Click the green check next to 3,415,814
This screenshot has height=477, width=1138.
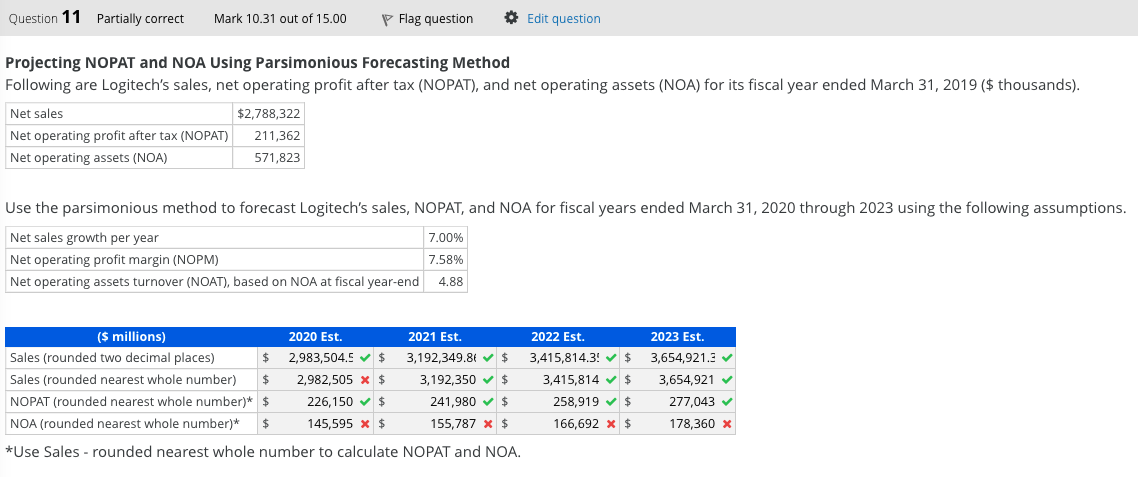pos(610,380)
